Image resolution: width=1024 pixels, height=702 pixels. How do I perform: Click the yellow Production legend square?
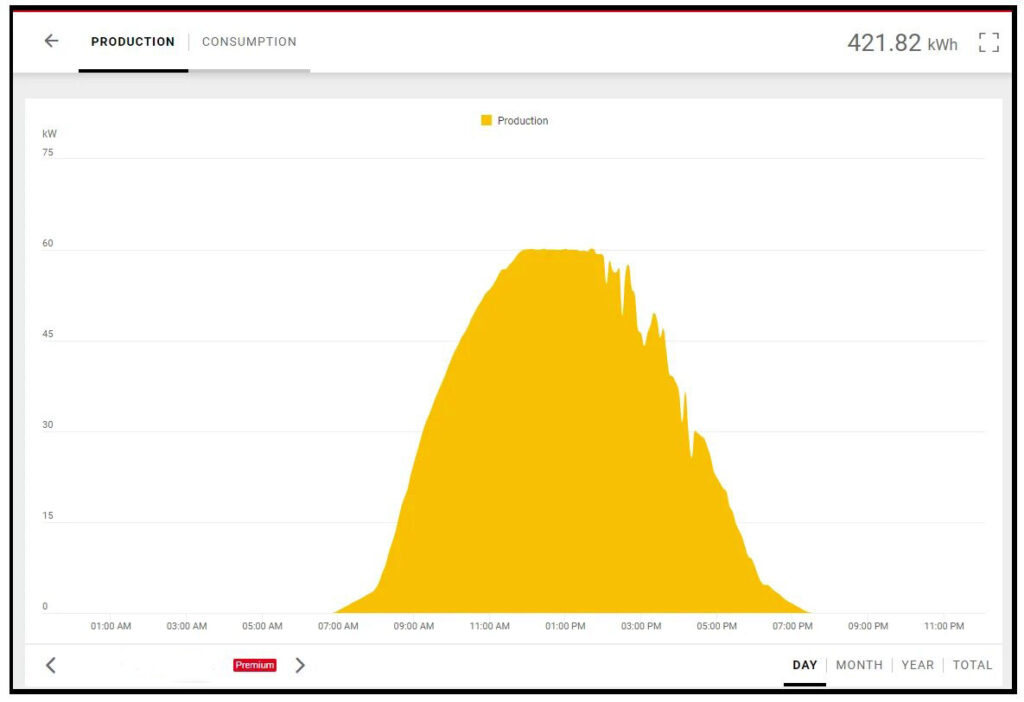pyautogui.click(x=487, y=120)
